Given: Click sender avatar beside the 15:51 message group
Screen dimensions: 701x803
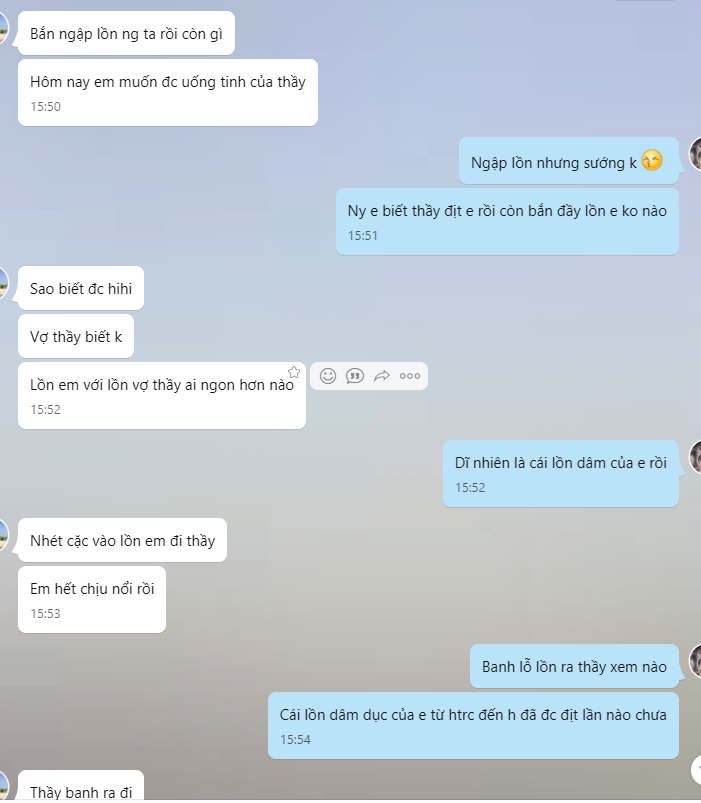Looking at the screenshot, I should pos(695,154).
